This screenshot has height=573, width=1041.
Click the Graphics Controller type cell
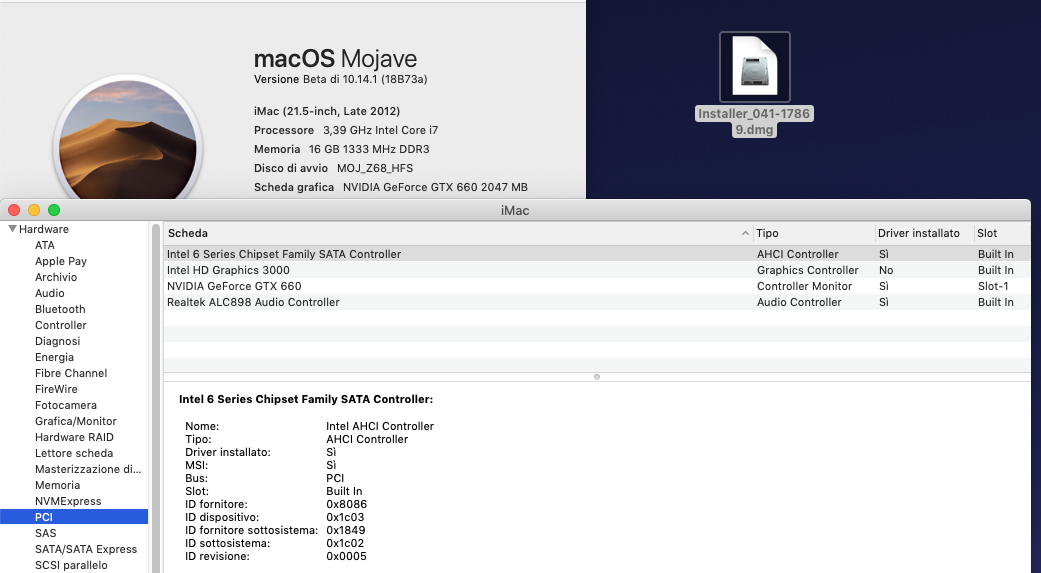807,270
